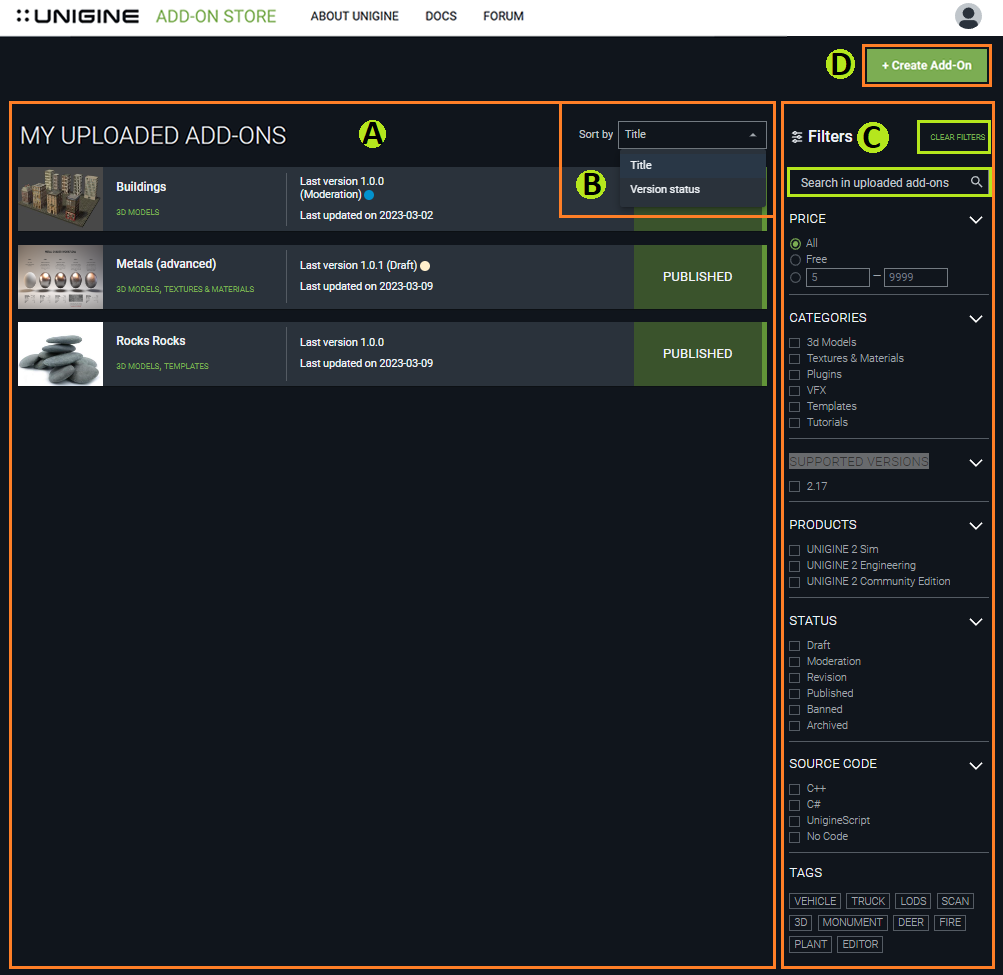Collapse the PRICE filter section

[x=975, y=219]
